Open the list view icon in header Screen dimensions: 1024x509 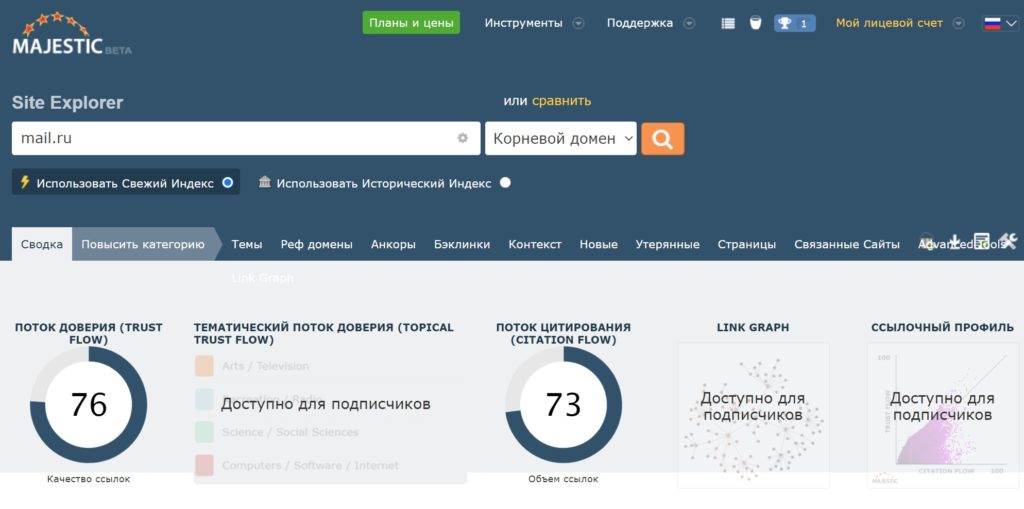click(728, 23)
